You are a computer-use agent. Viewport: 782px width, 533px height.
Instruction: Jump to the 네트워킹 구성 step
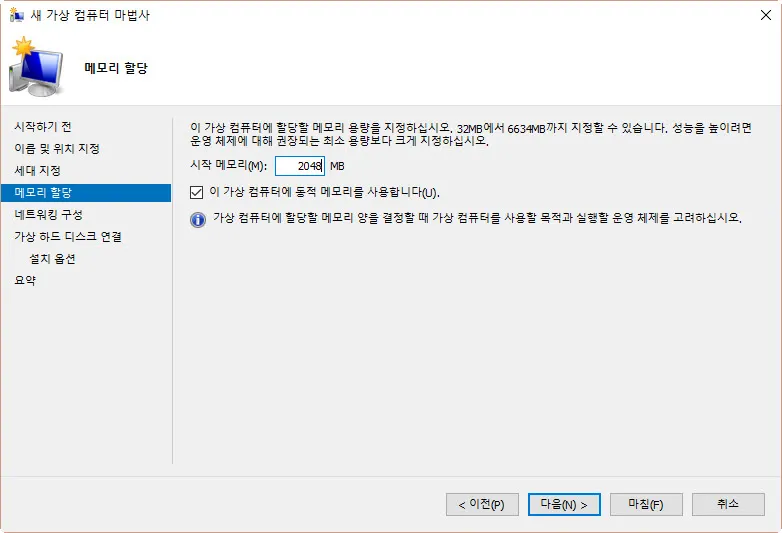coord(48,214)
